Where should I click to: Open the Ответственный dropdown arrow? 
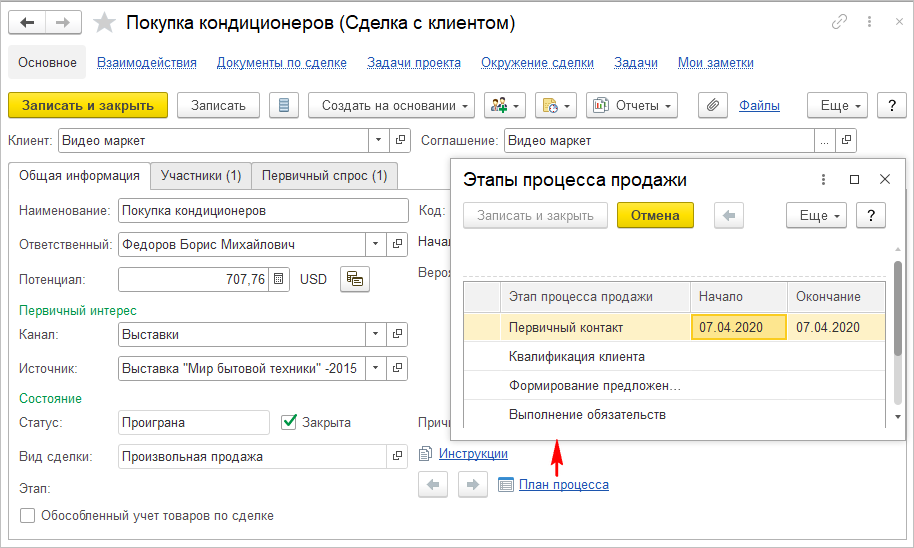(376, 244)
